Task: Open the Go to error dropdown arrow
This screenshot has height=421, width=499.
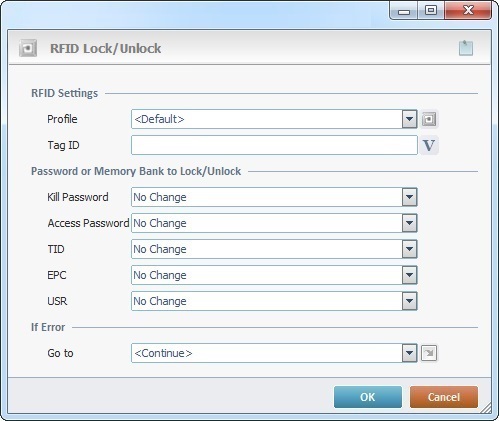Action: pyautogui.click(x=409, y=353)
